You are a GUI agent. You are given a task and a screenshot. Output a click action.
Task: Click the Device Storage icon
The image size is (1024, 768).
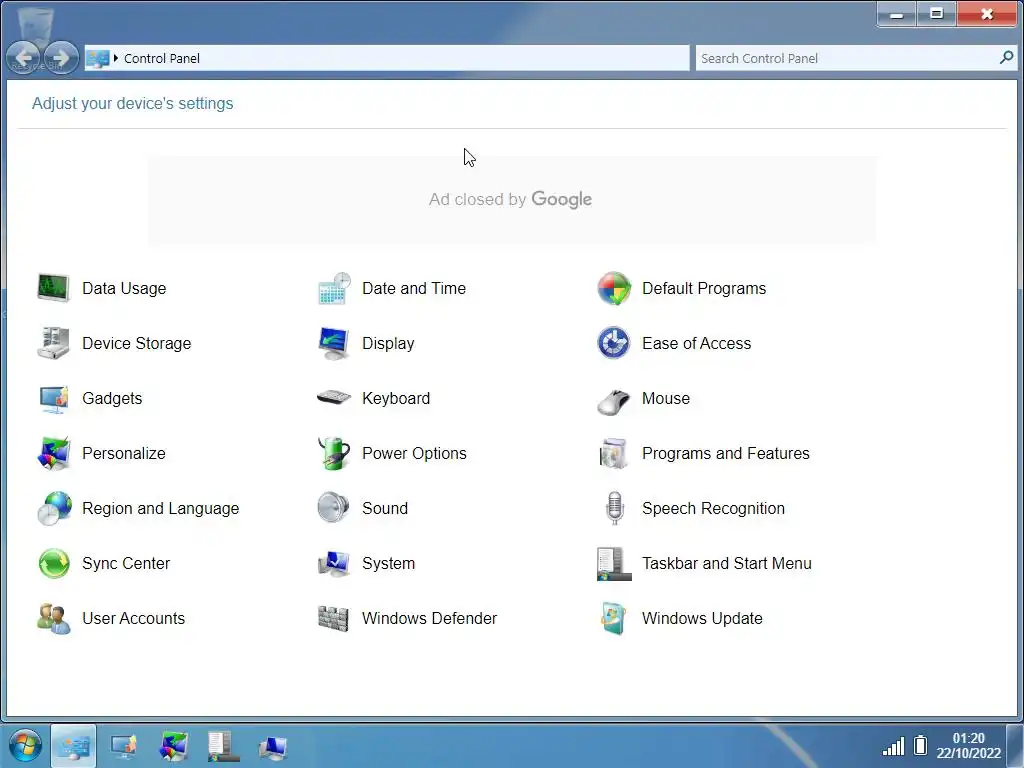point(54,343)
